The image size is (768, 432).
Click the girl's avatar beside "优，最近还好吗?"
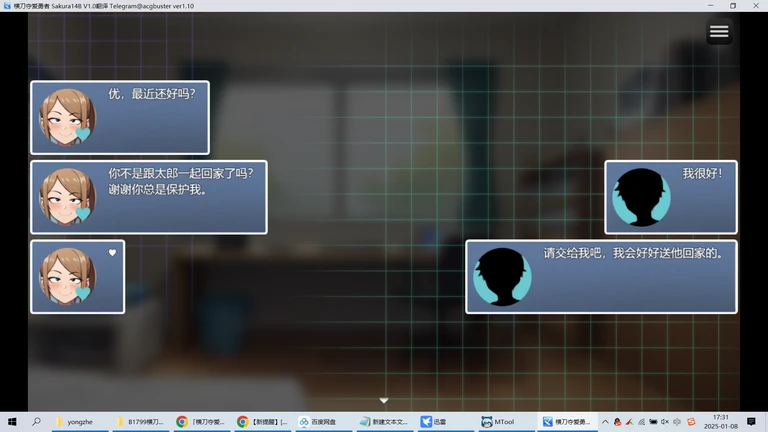tap(67, 118)
